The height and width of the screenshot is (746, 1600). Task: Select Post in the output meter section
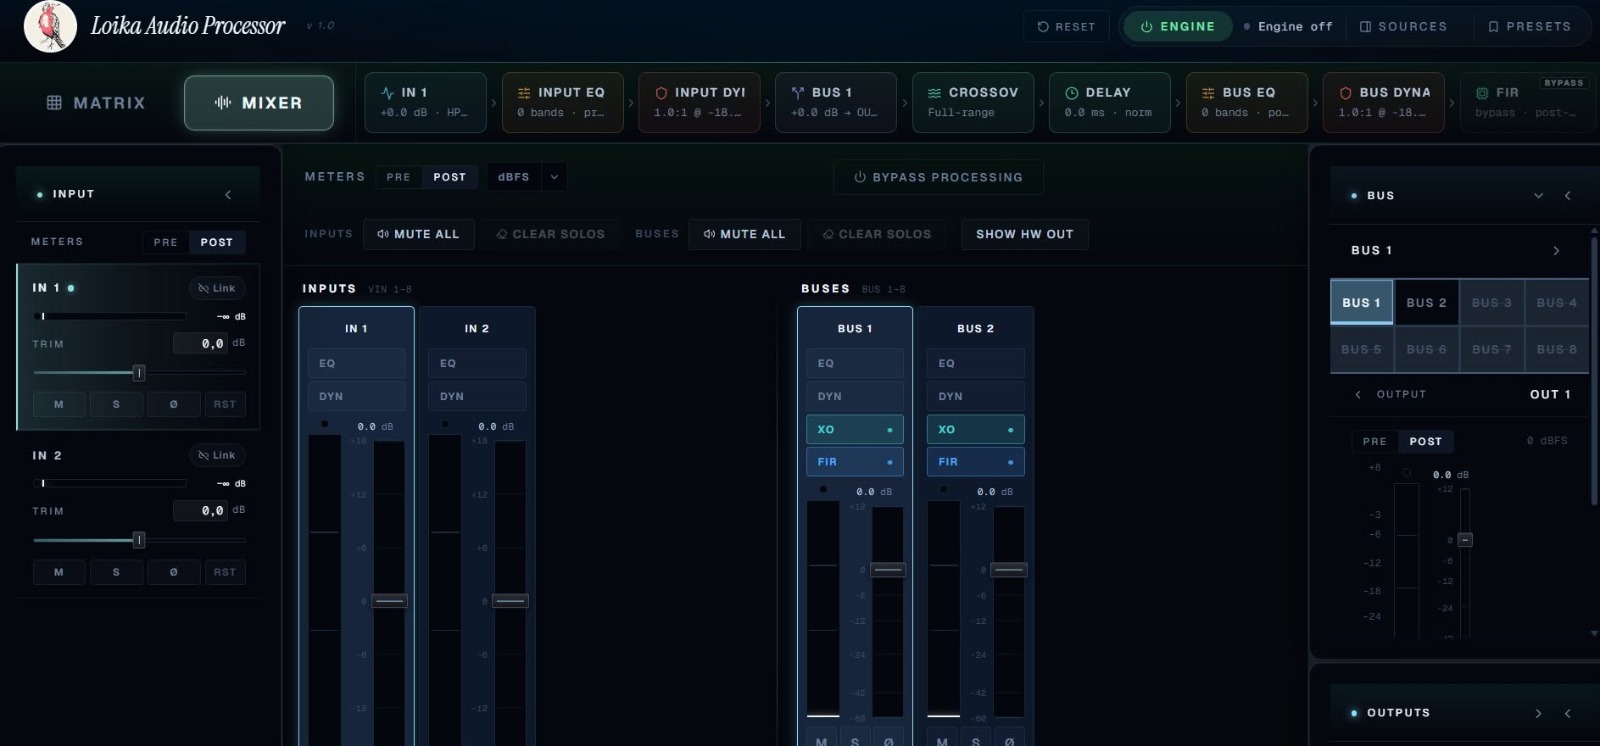1426,441
